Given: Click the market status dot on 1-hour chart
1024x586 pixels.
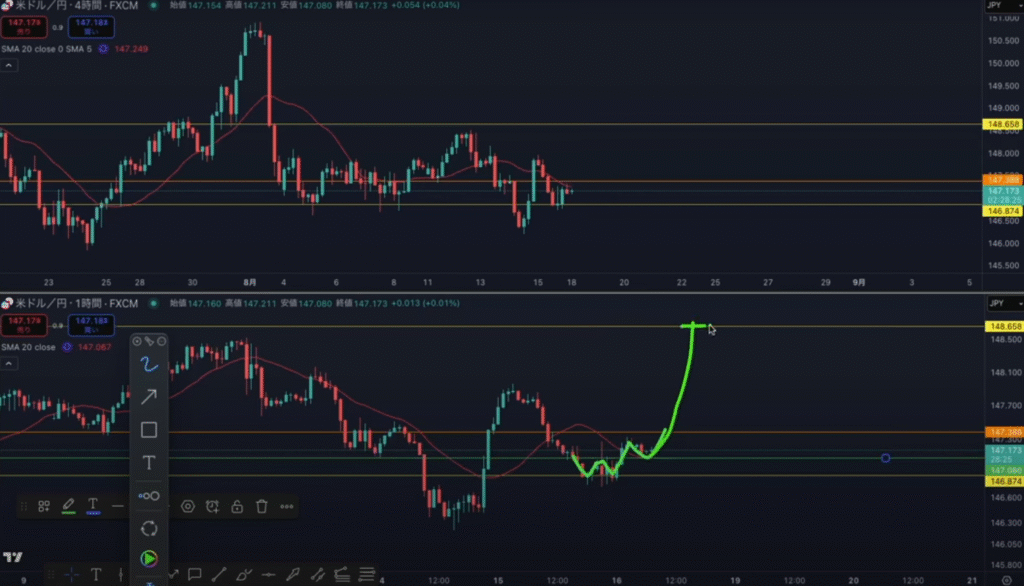Looking at the screenshot, I should click(x=153, y=303).
